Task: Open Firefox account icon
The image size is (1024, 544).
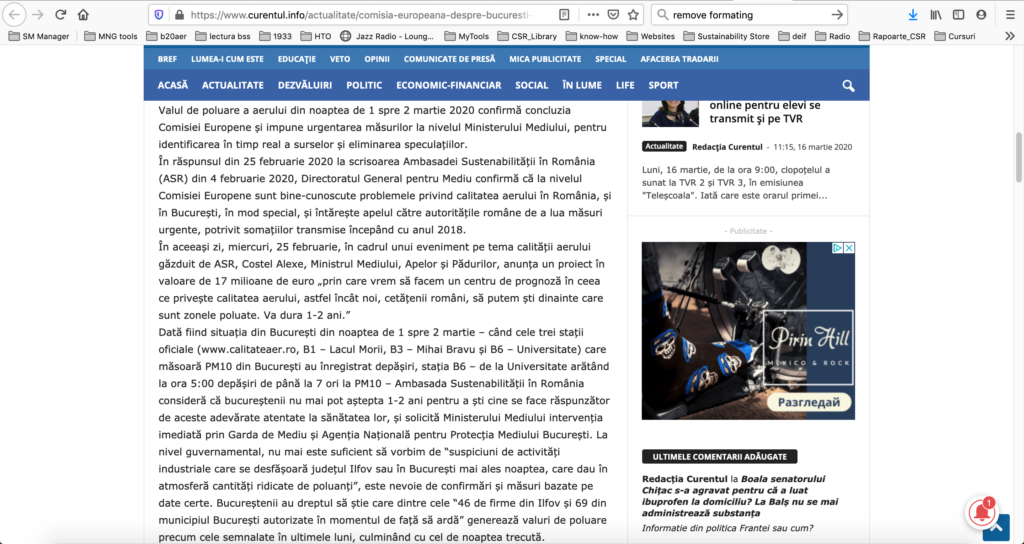Action: click(981, 14)
